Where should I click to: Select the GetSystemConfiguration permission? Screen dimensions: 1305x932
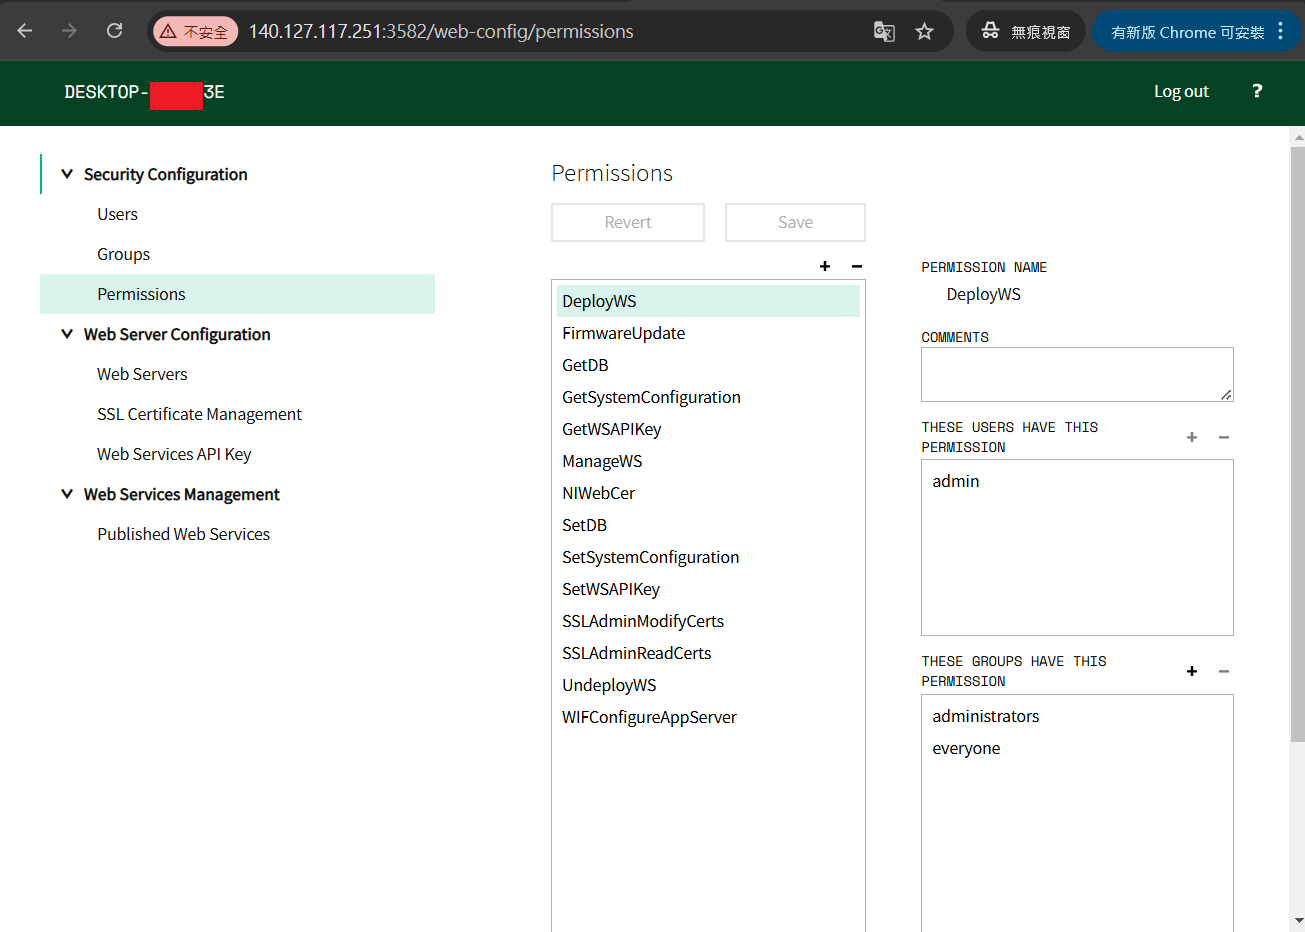tap(708, 397)
